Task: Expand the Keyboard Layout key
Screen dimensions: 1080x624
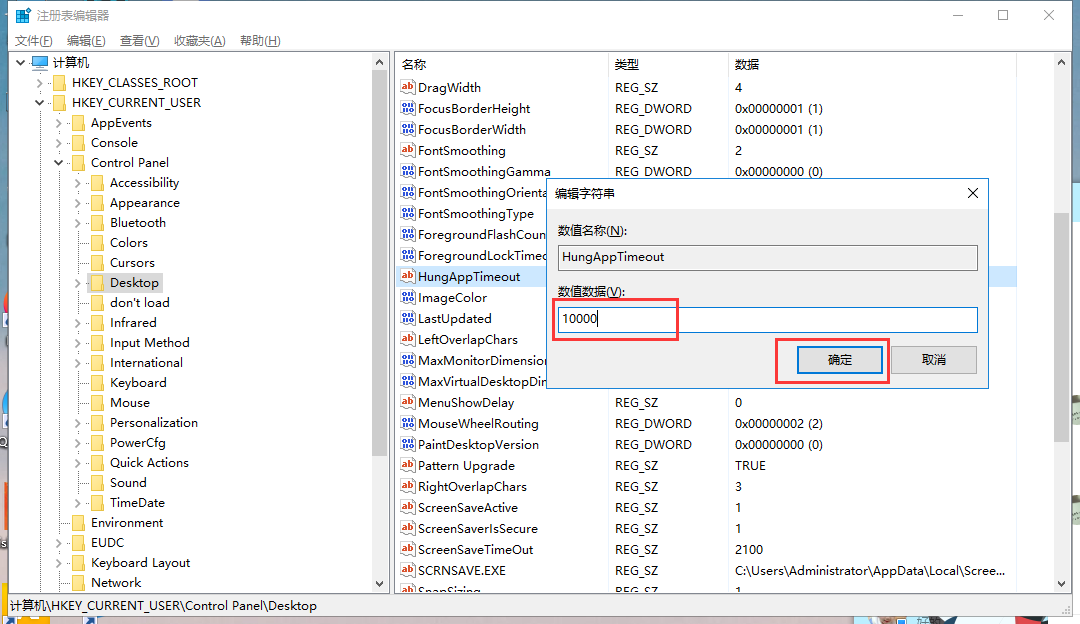Action: (x=59, y=563)
